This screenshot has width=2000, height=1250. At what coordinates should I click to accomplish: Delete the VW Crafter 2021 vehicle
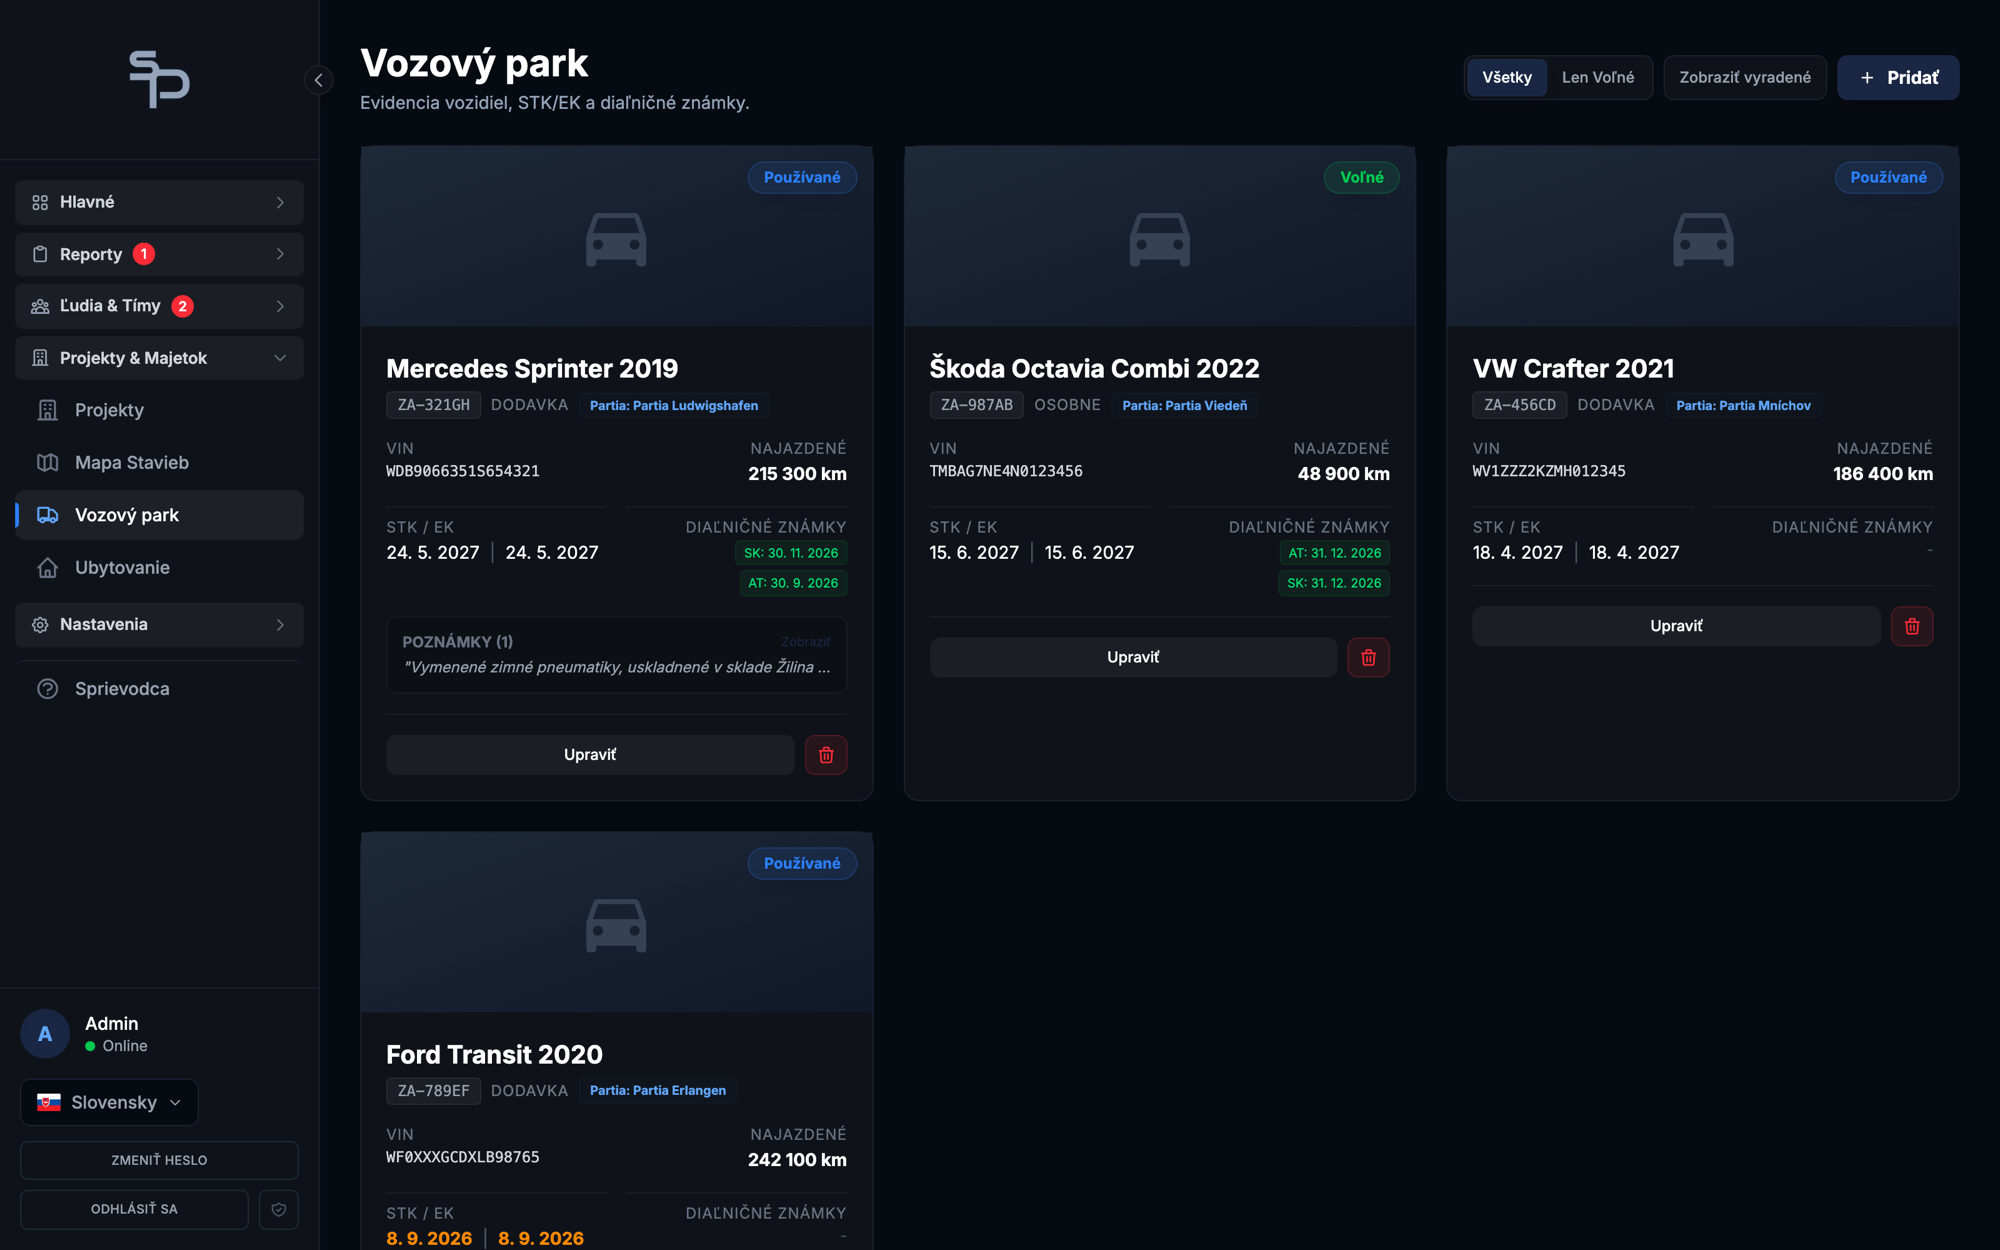(x=1912, y=626)
